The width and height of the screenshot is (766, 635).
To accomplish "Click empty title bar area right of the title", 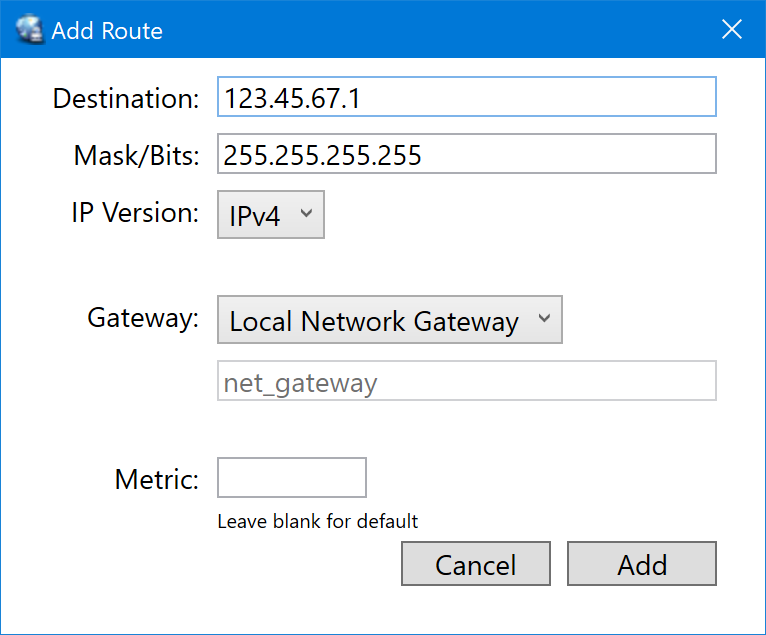I will 440,30.
